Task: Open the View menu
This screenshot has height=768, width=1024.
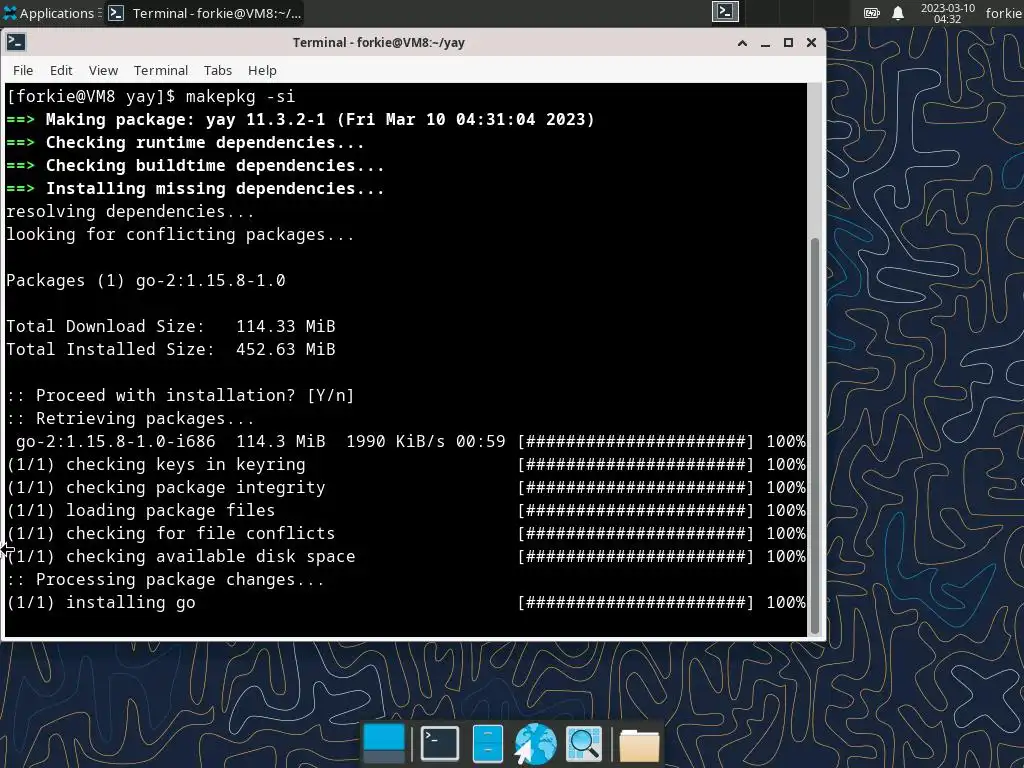Action: pyautogui.click(x=103, y=71)
